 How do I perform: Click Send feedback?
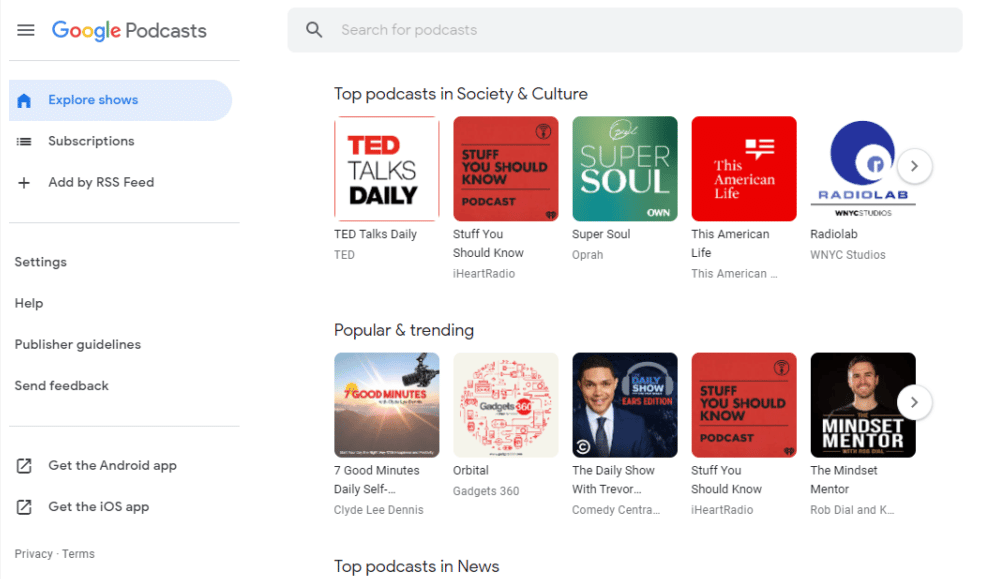62,386
